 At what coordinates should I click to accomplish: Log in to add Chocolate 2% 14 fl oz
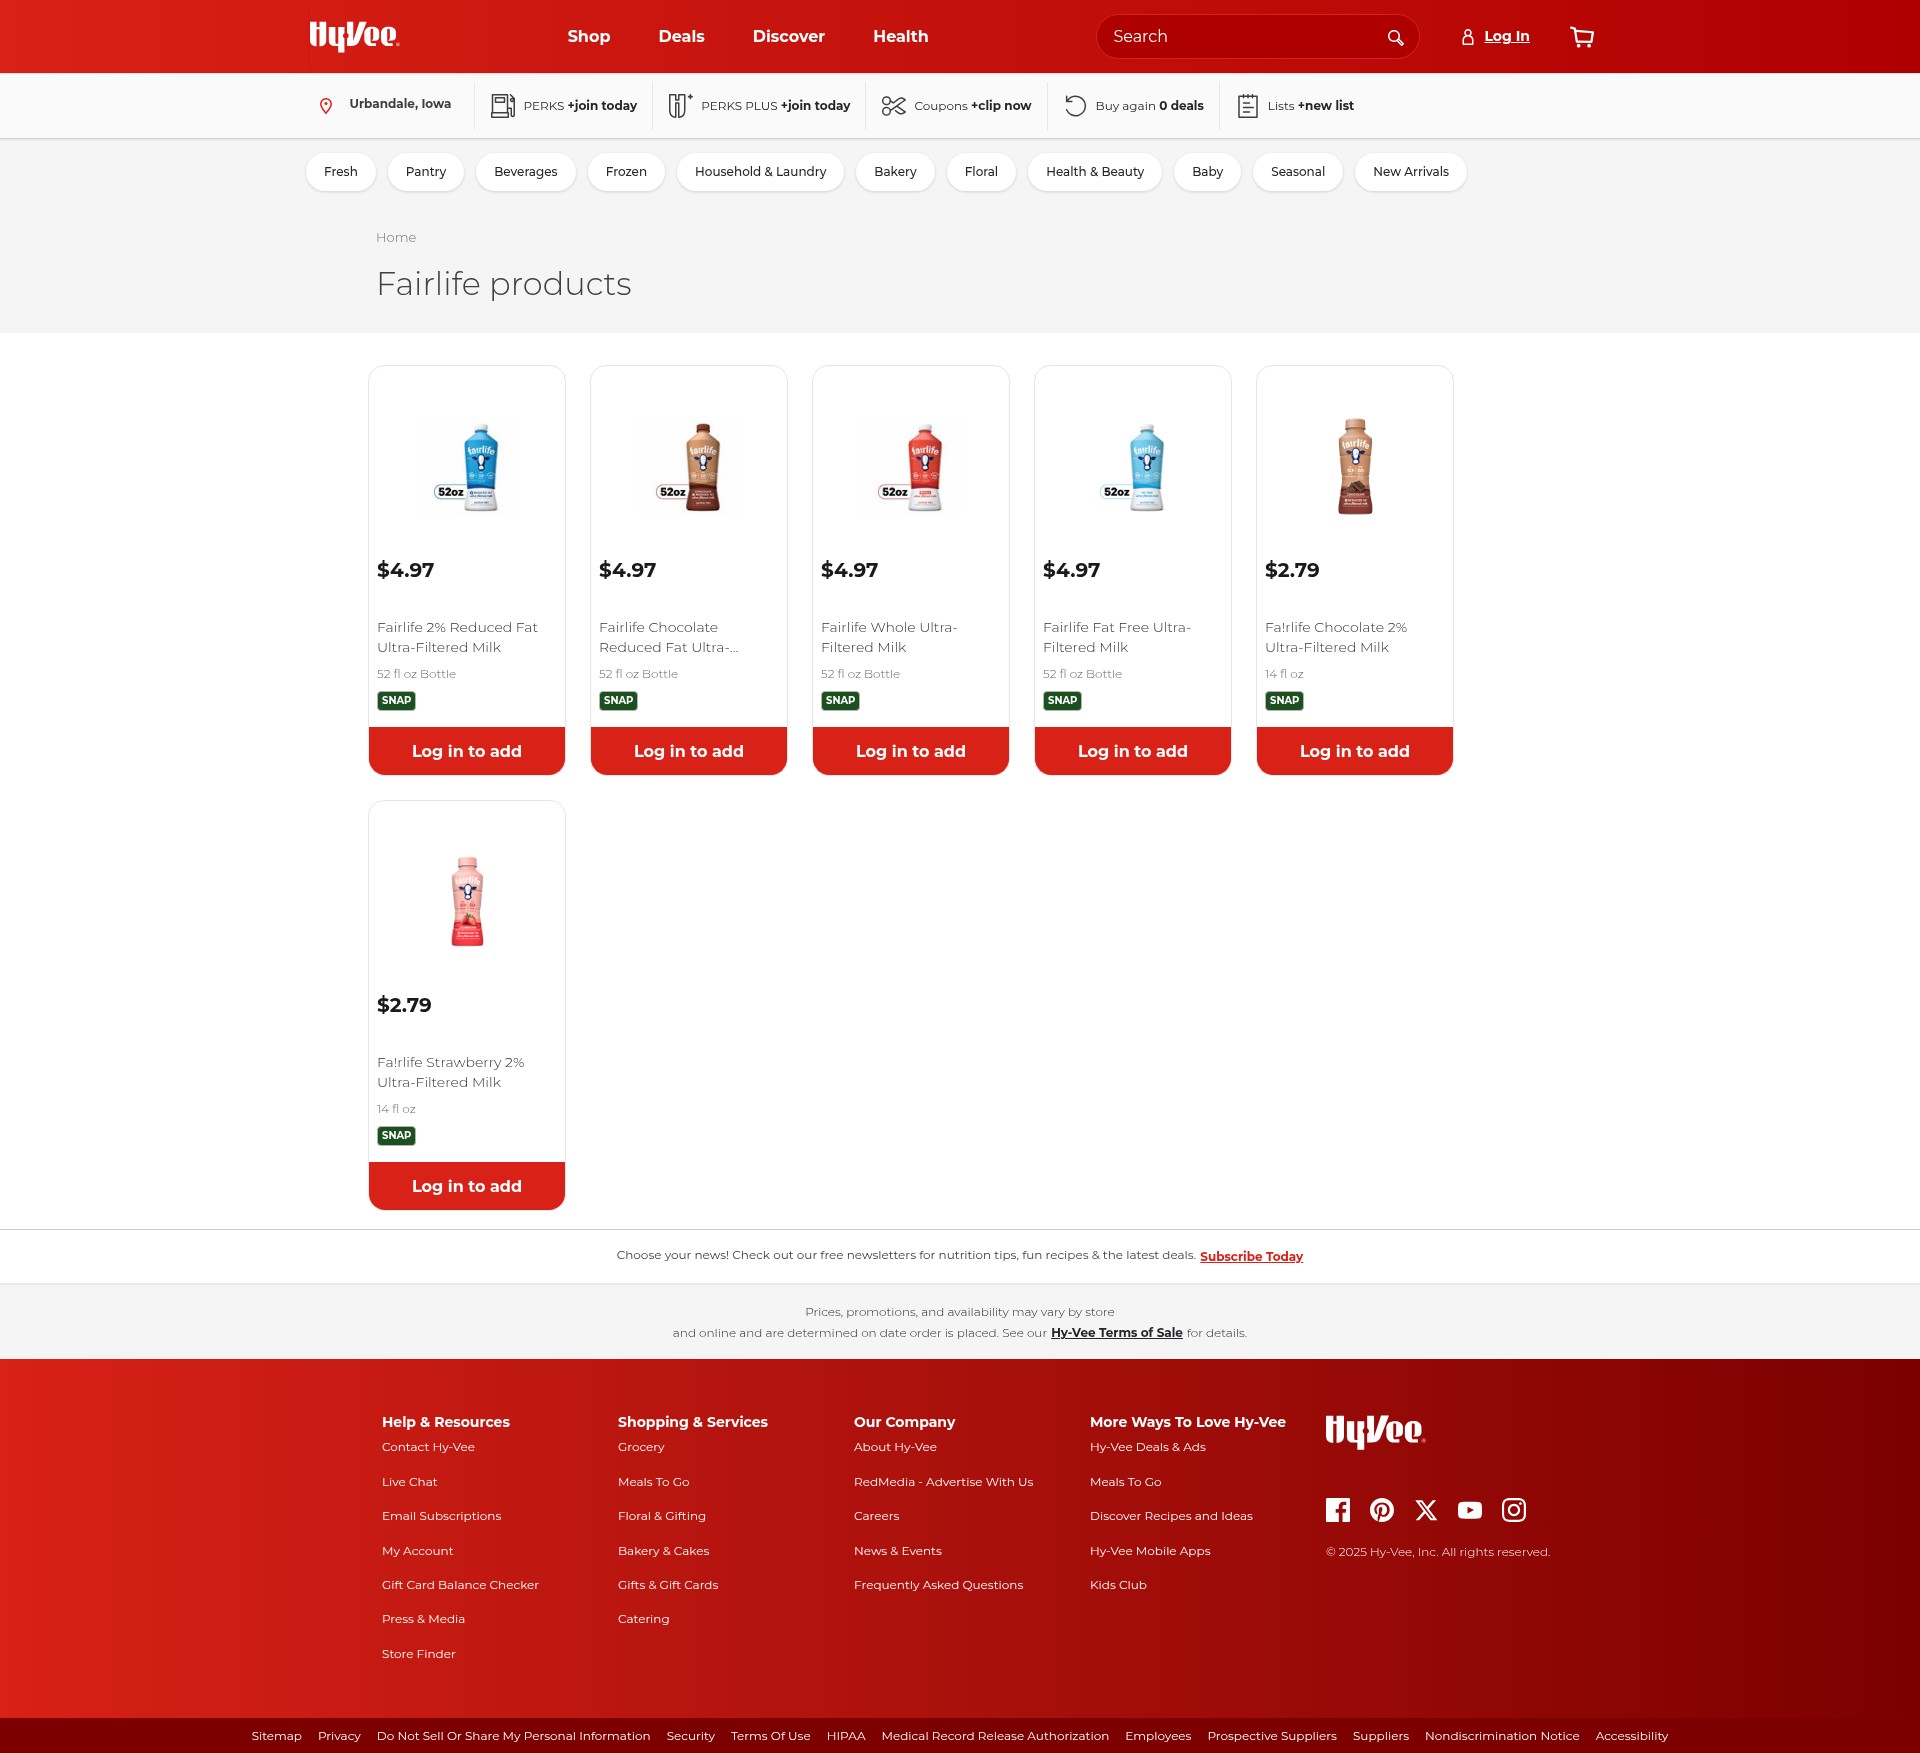[1355, 751]
